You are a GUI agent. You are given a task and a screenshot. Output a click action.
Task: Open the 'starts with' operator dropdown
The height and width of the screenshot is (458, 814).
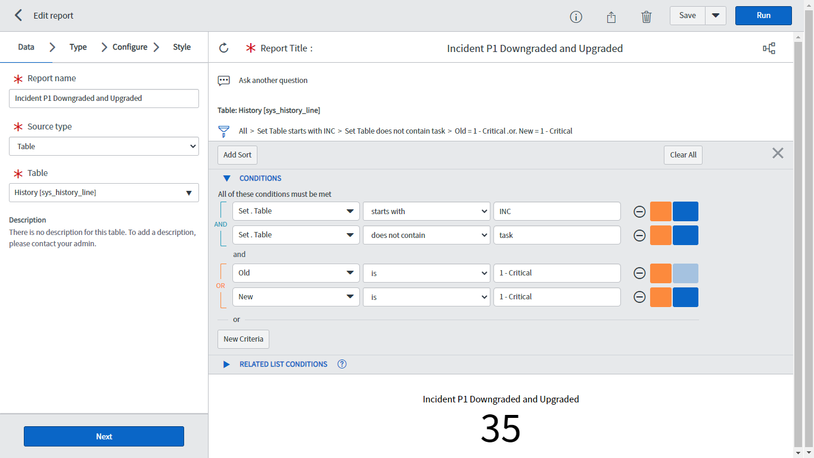tap(427, 211)
